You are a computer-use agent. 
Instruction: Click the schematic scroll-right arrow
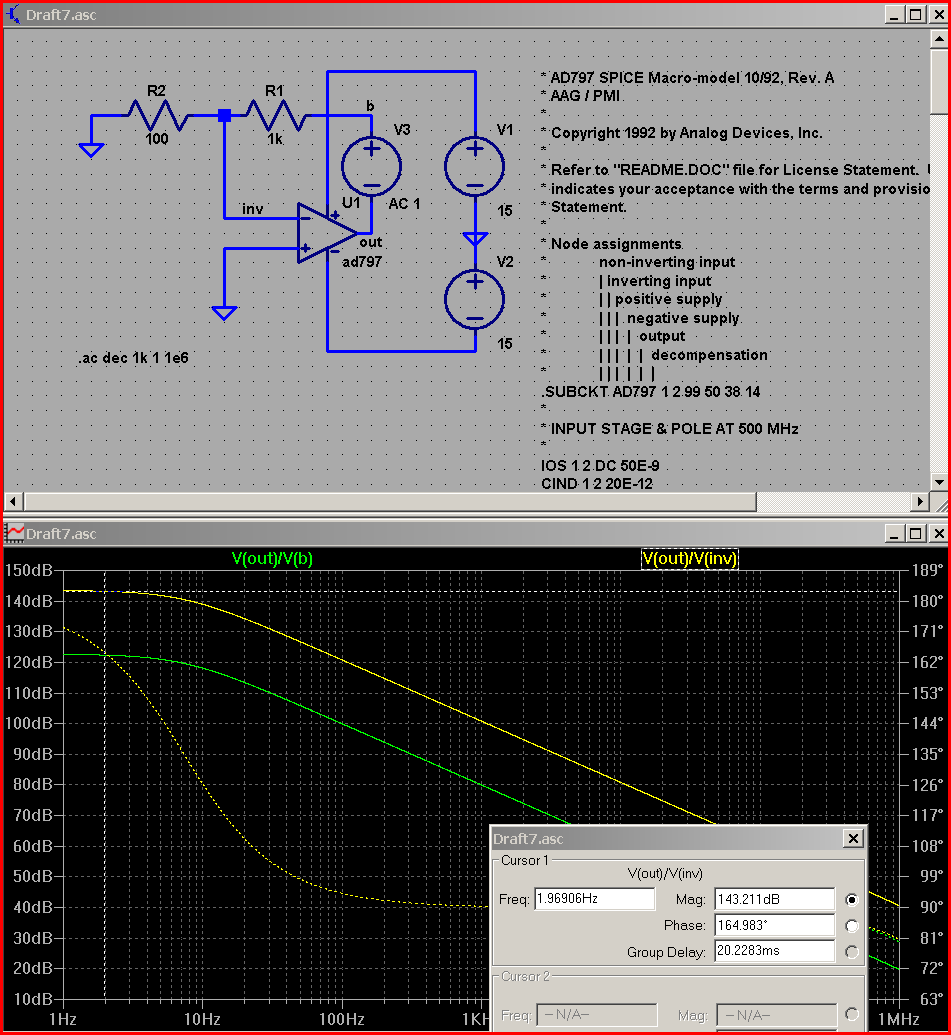tap(920, 502)
